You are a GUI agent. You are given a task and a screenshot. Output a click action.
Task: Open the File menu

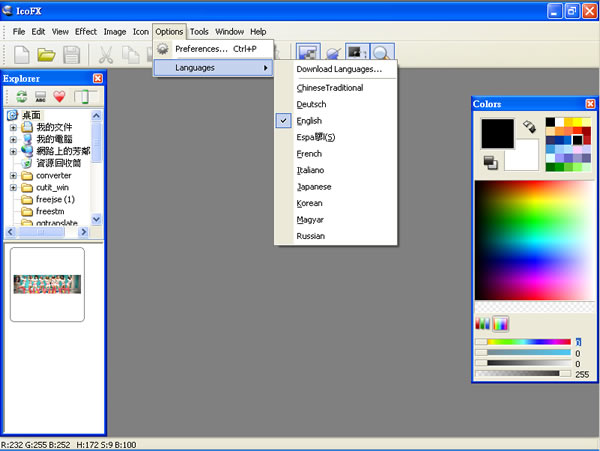pyautogui.click(x=19, y=32)
